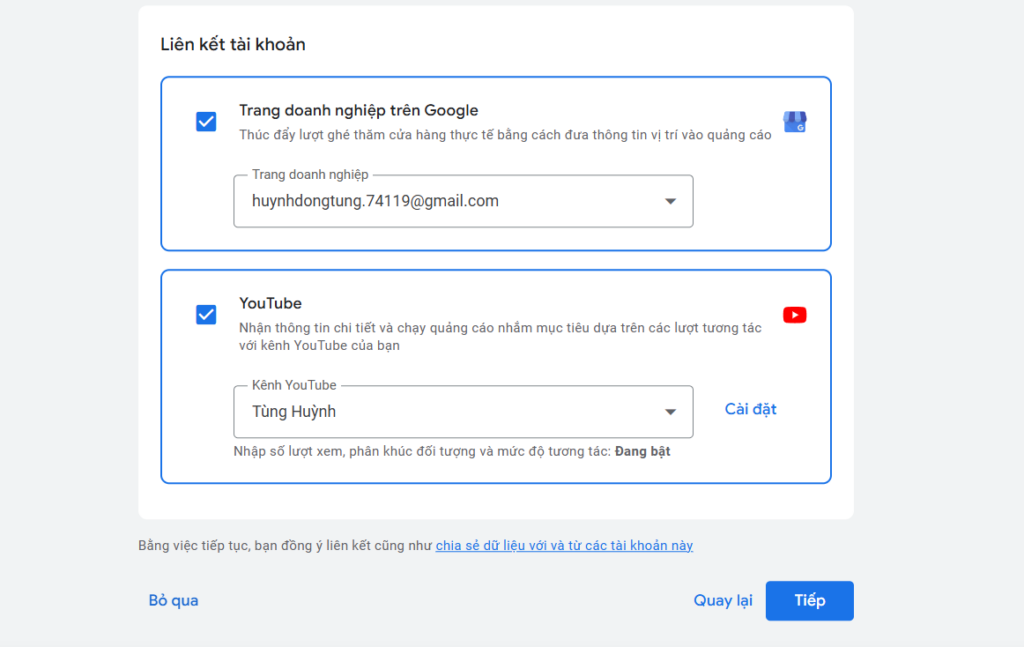
Task: Click the red YouTube logo icon
Action: (x=794, y=315)
